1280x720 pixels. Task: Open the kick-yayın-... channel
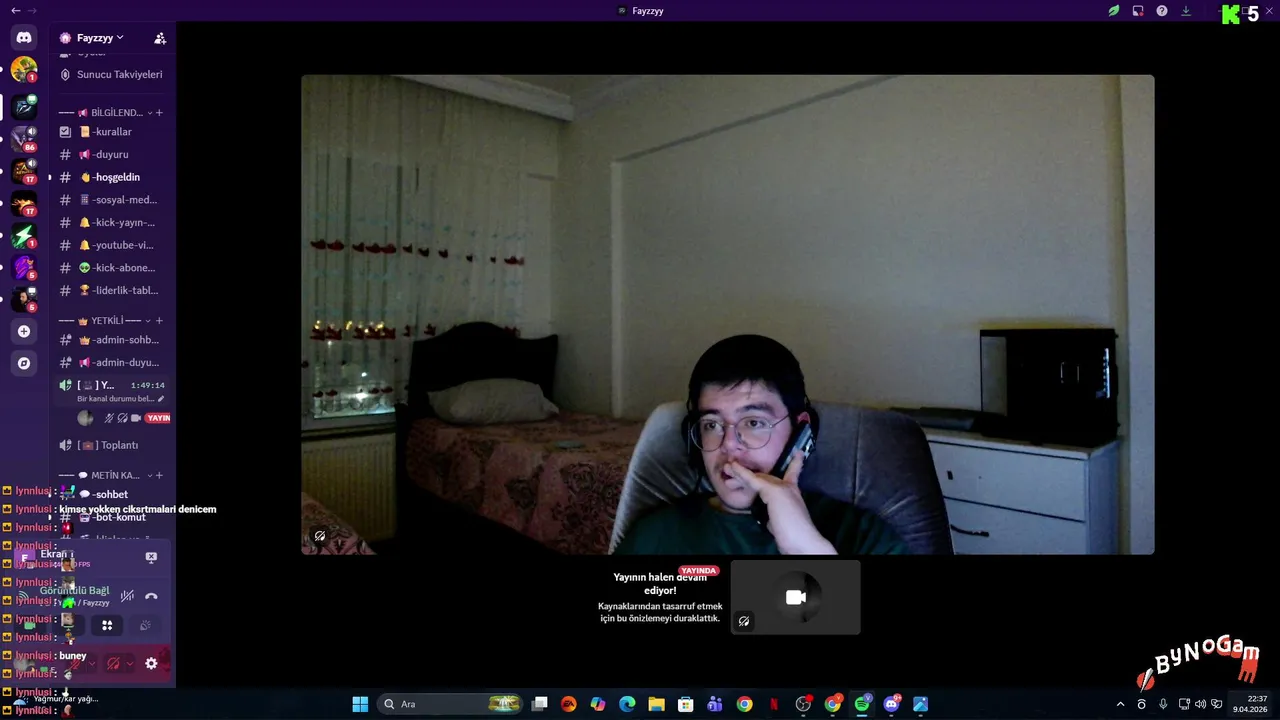coord(112,223)
